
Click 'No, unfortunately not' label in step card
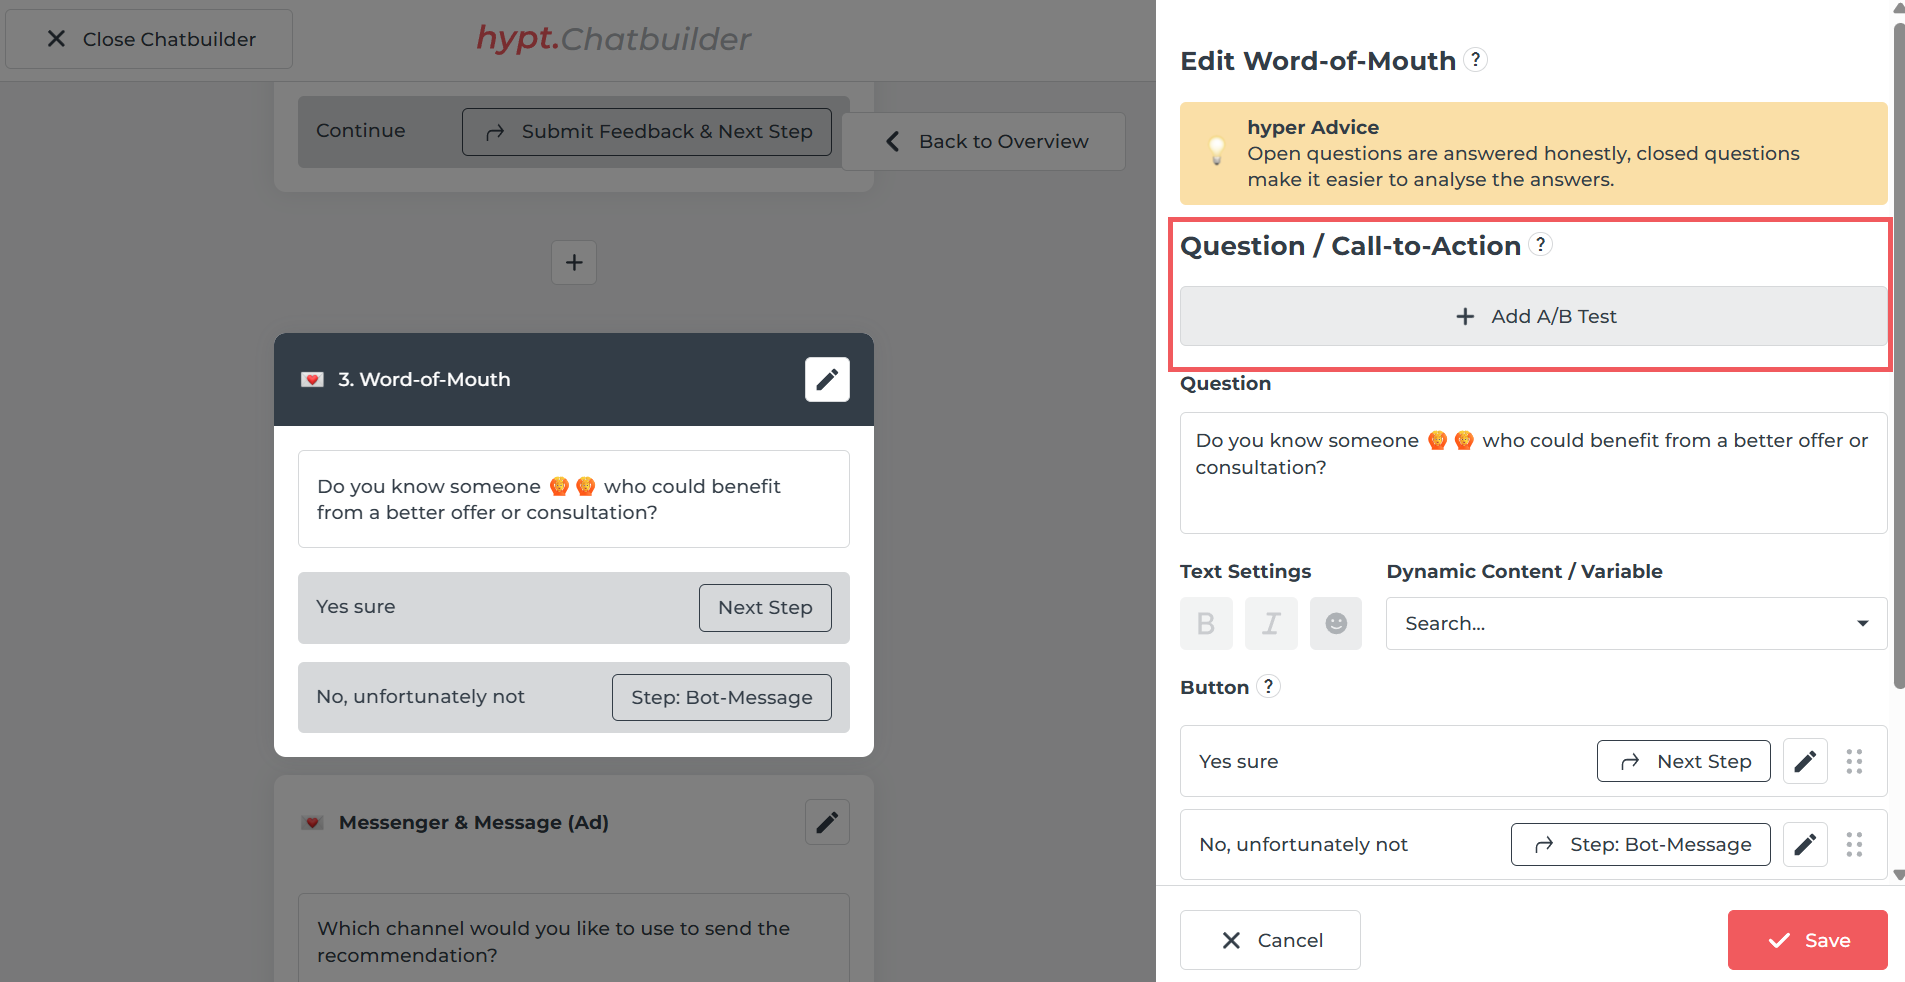(420, 697)
